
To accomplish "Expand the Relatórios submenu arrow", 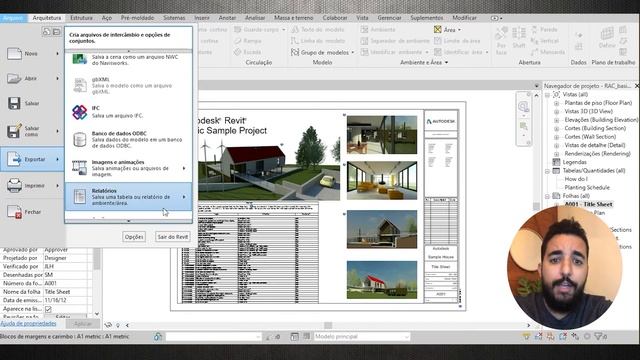I will [184, 197].
